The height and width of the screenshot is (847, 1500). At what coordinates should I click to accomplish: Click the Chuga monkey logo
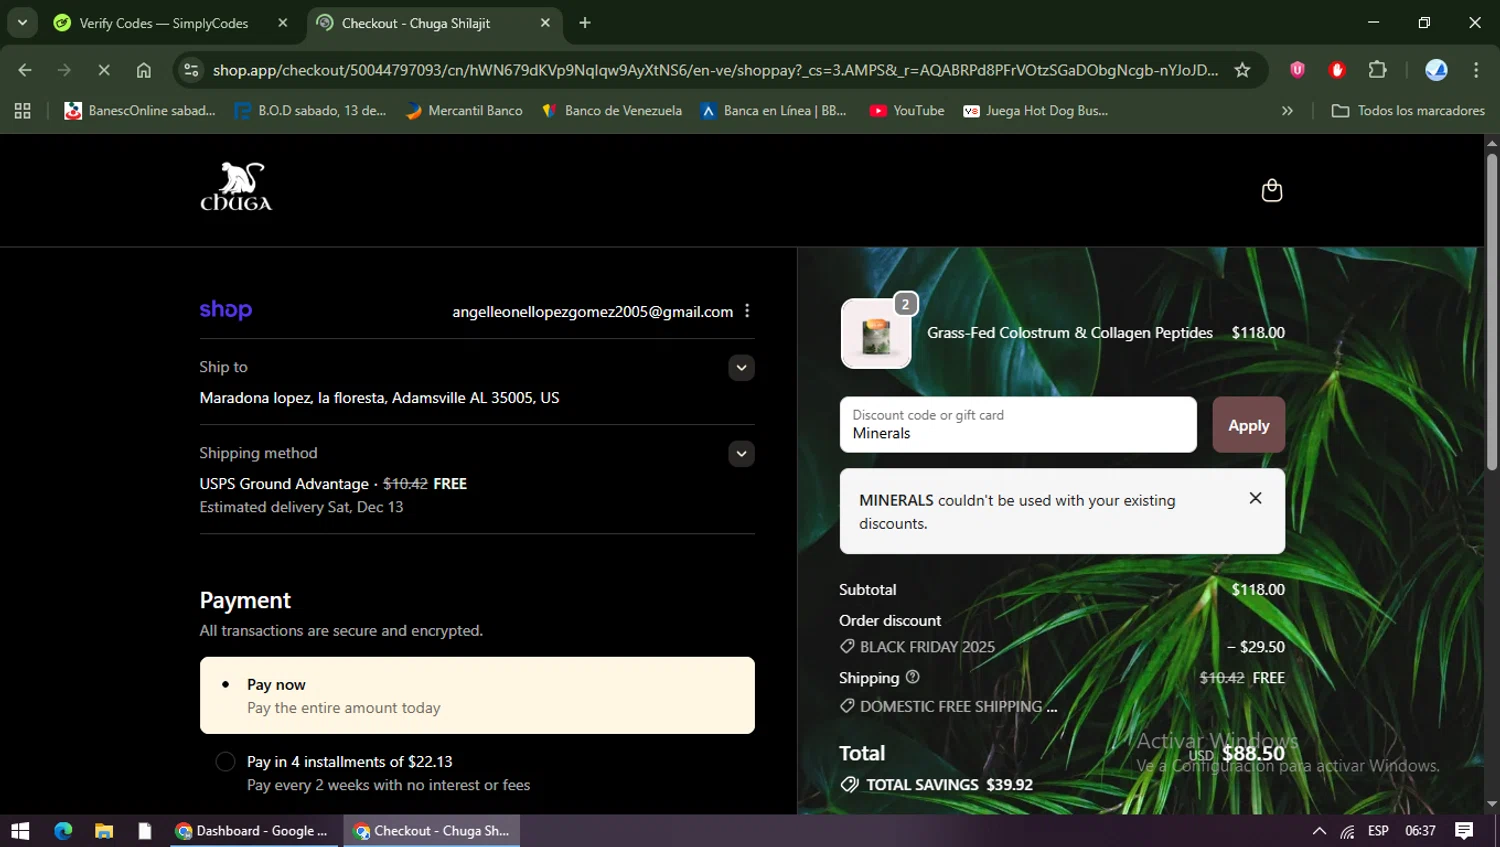pos(236,187)
